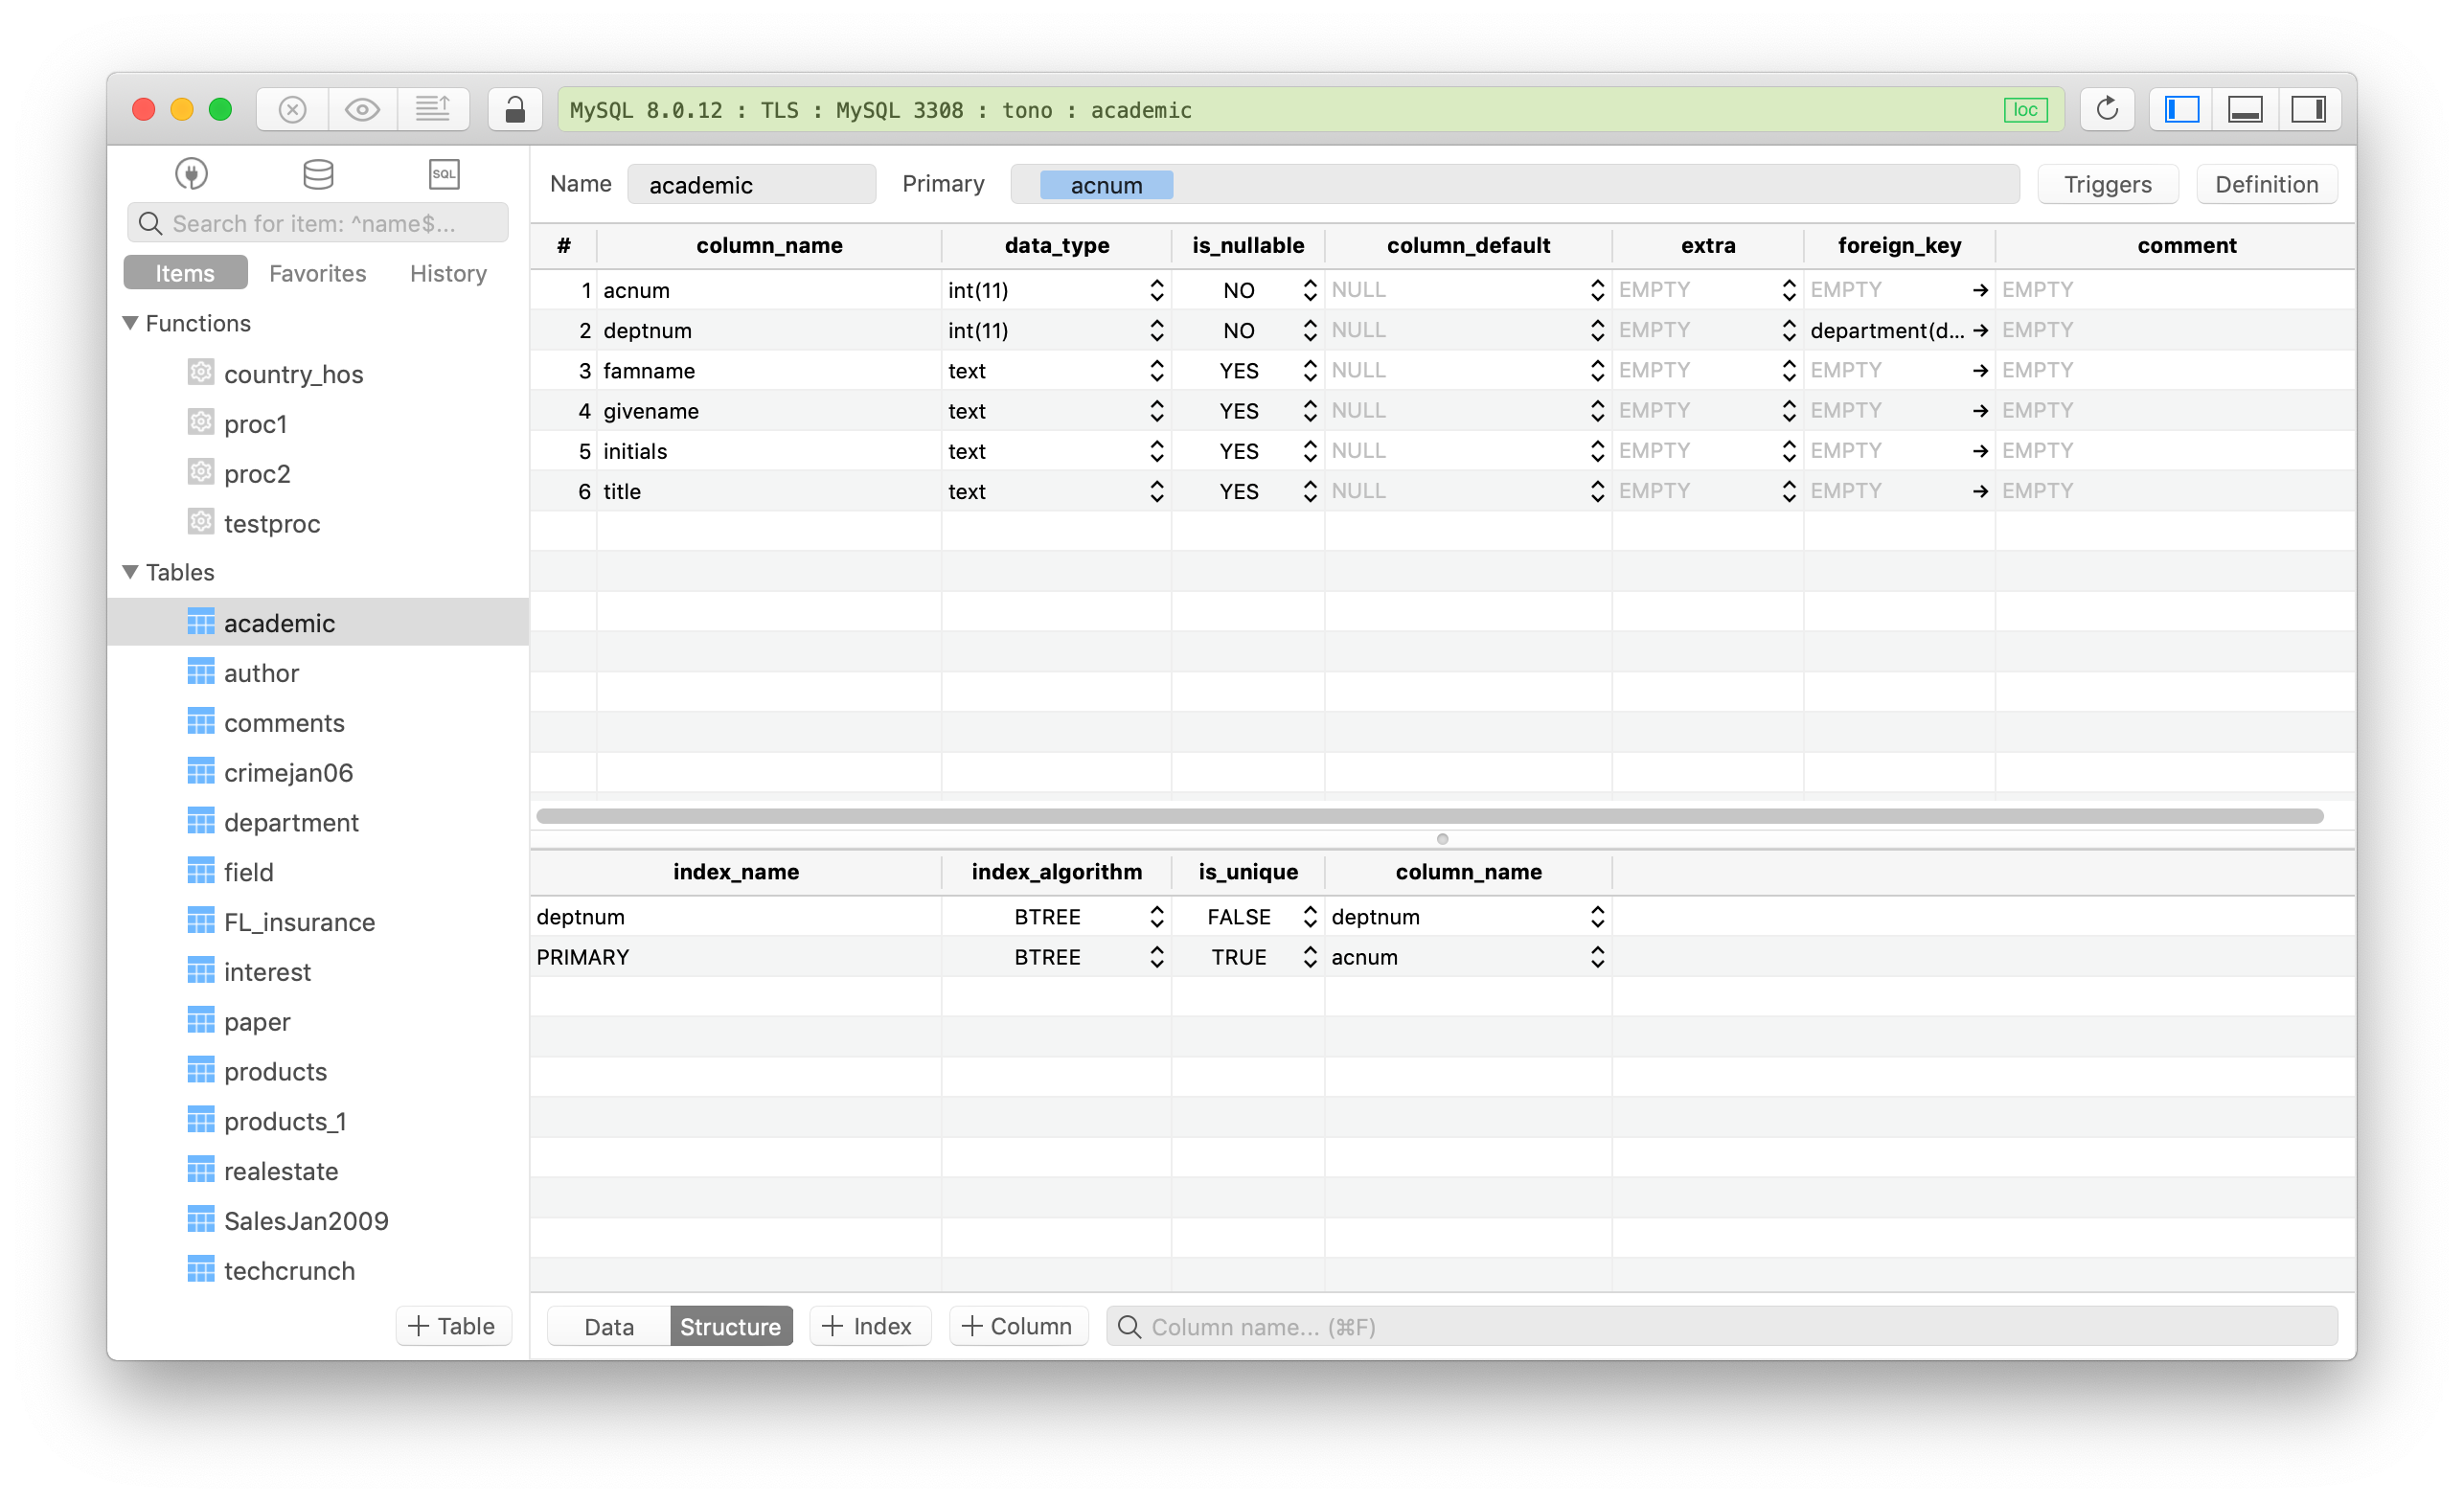
Task: Click the Add Index button
Action: [868, 1326]
